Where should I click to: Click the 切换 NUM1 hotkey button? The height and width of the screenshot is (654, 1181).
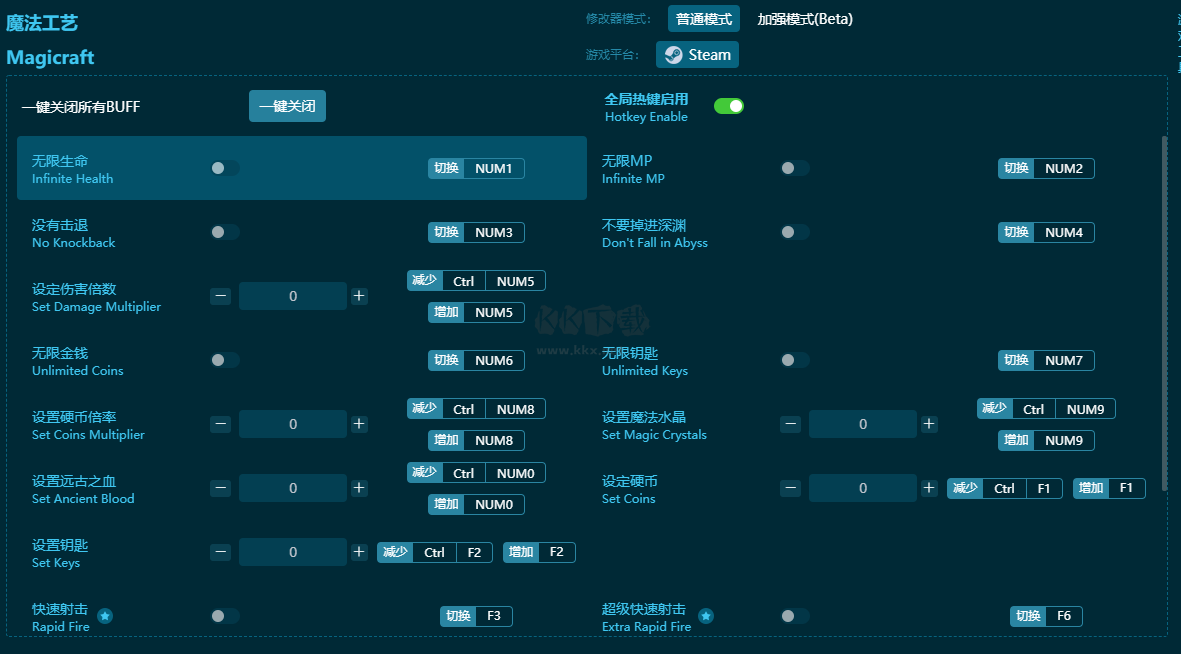(476, 168)
